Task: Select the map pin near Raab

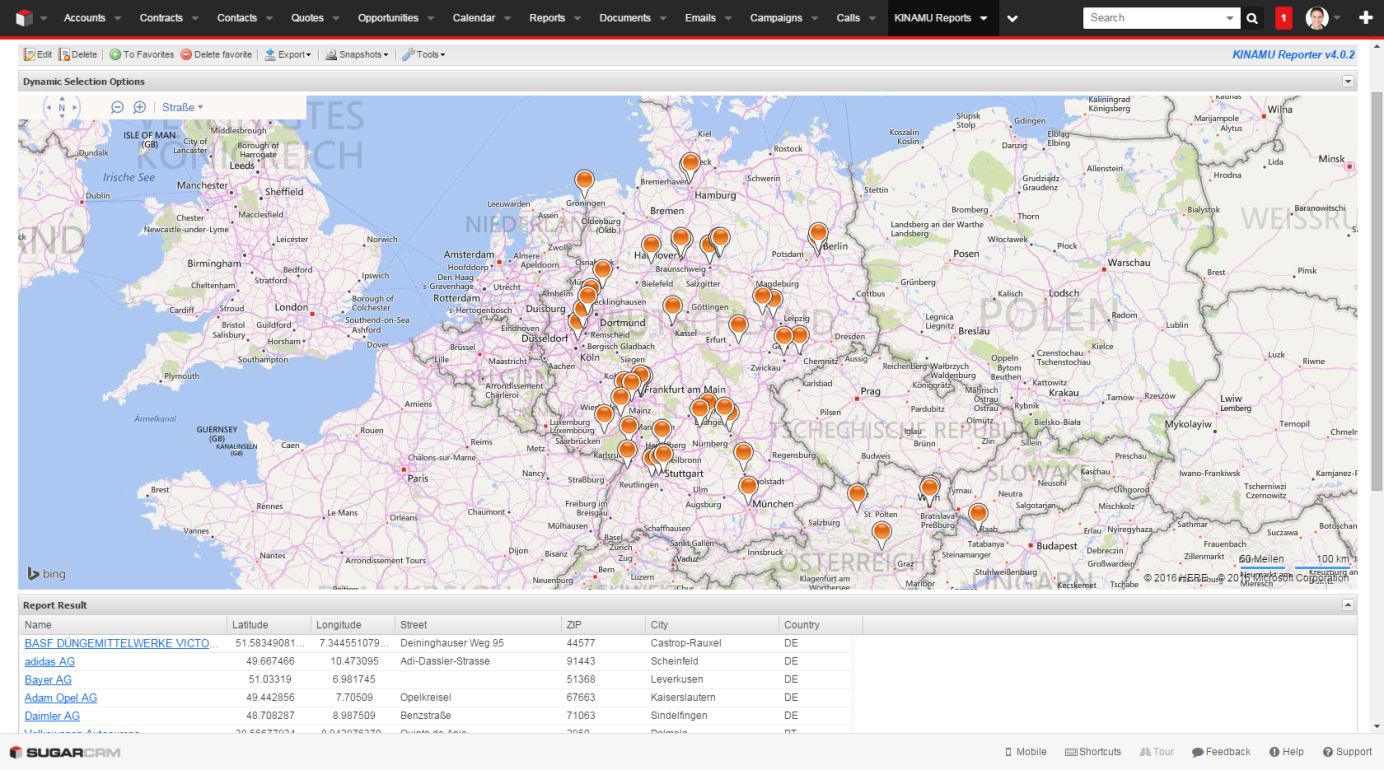Action: click(978, 516)
